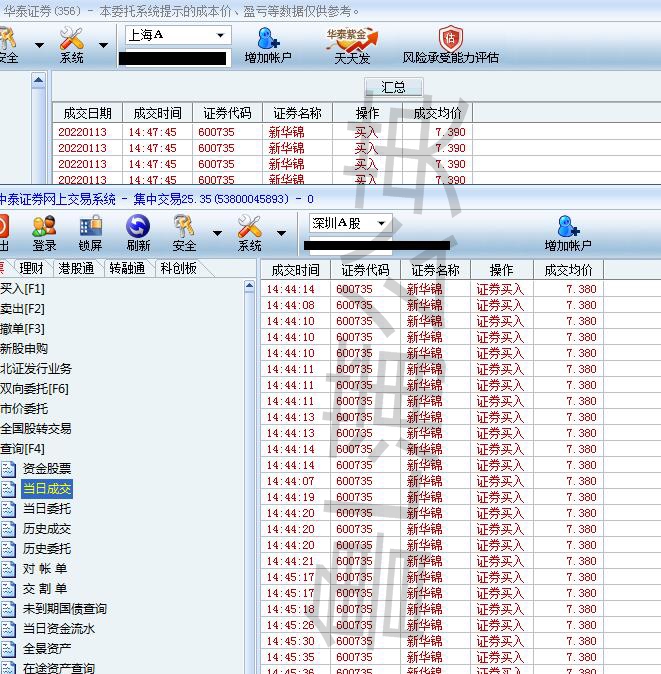The width and height of the screenshot is (661, 674).
Task: Select 北证发行业务 menu entry
Action: pos(36,369)
